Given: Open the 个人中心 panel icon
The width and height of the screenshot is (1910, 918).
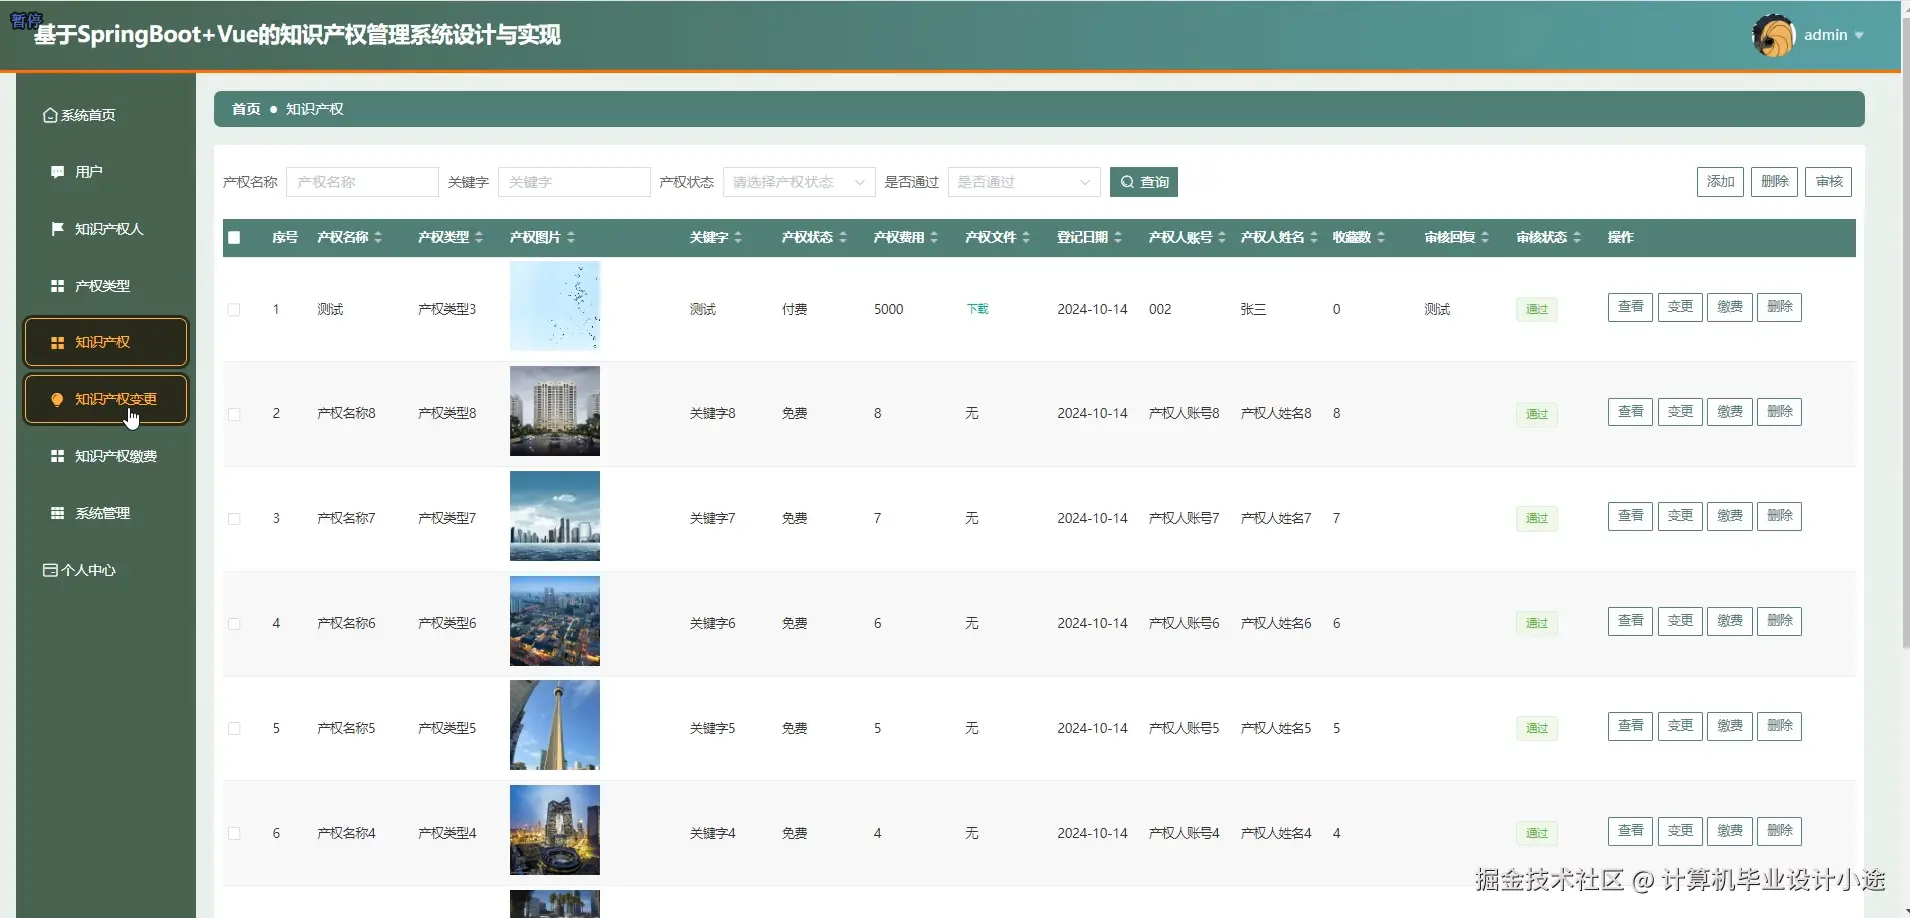Looking at the screenshot, I should click(49, 569).
